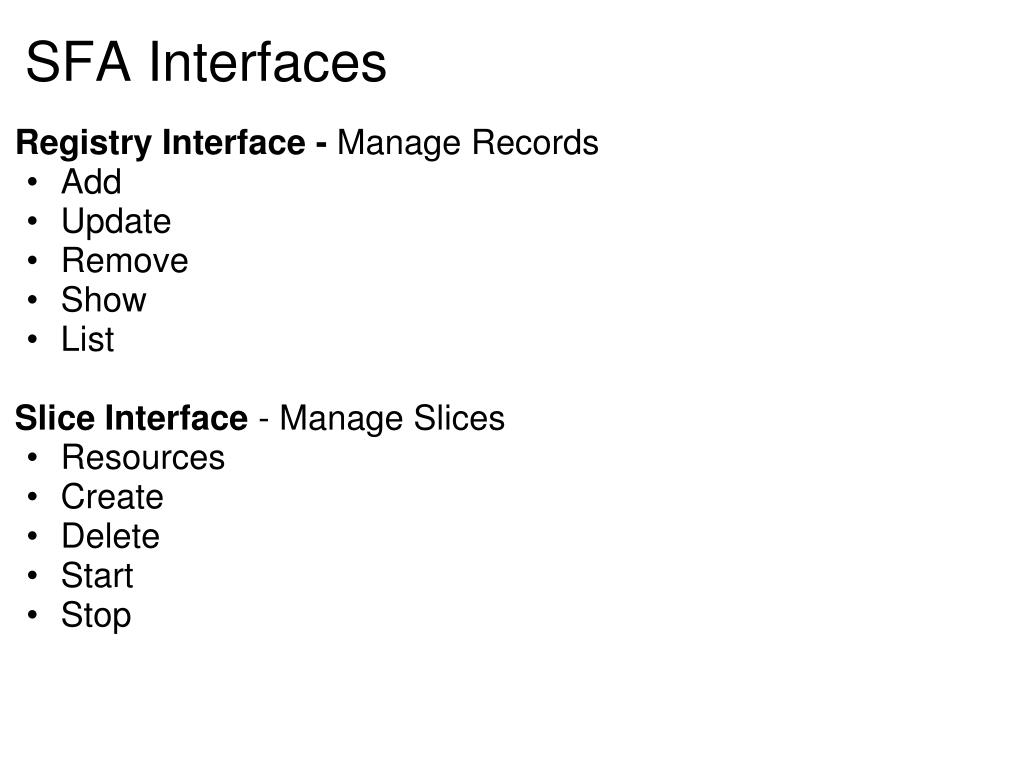Click the bullet point beside Add
The height and width of the screenshot is (767, 1023).
click(x=33, y=182)
